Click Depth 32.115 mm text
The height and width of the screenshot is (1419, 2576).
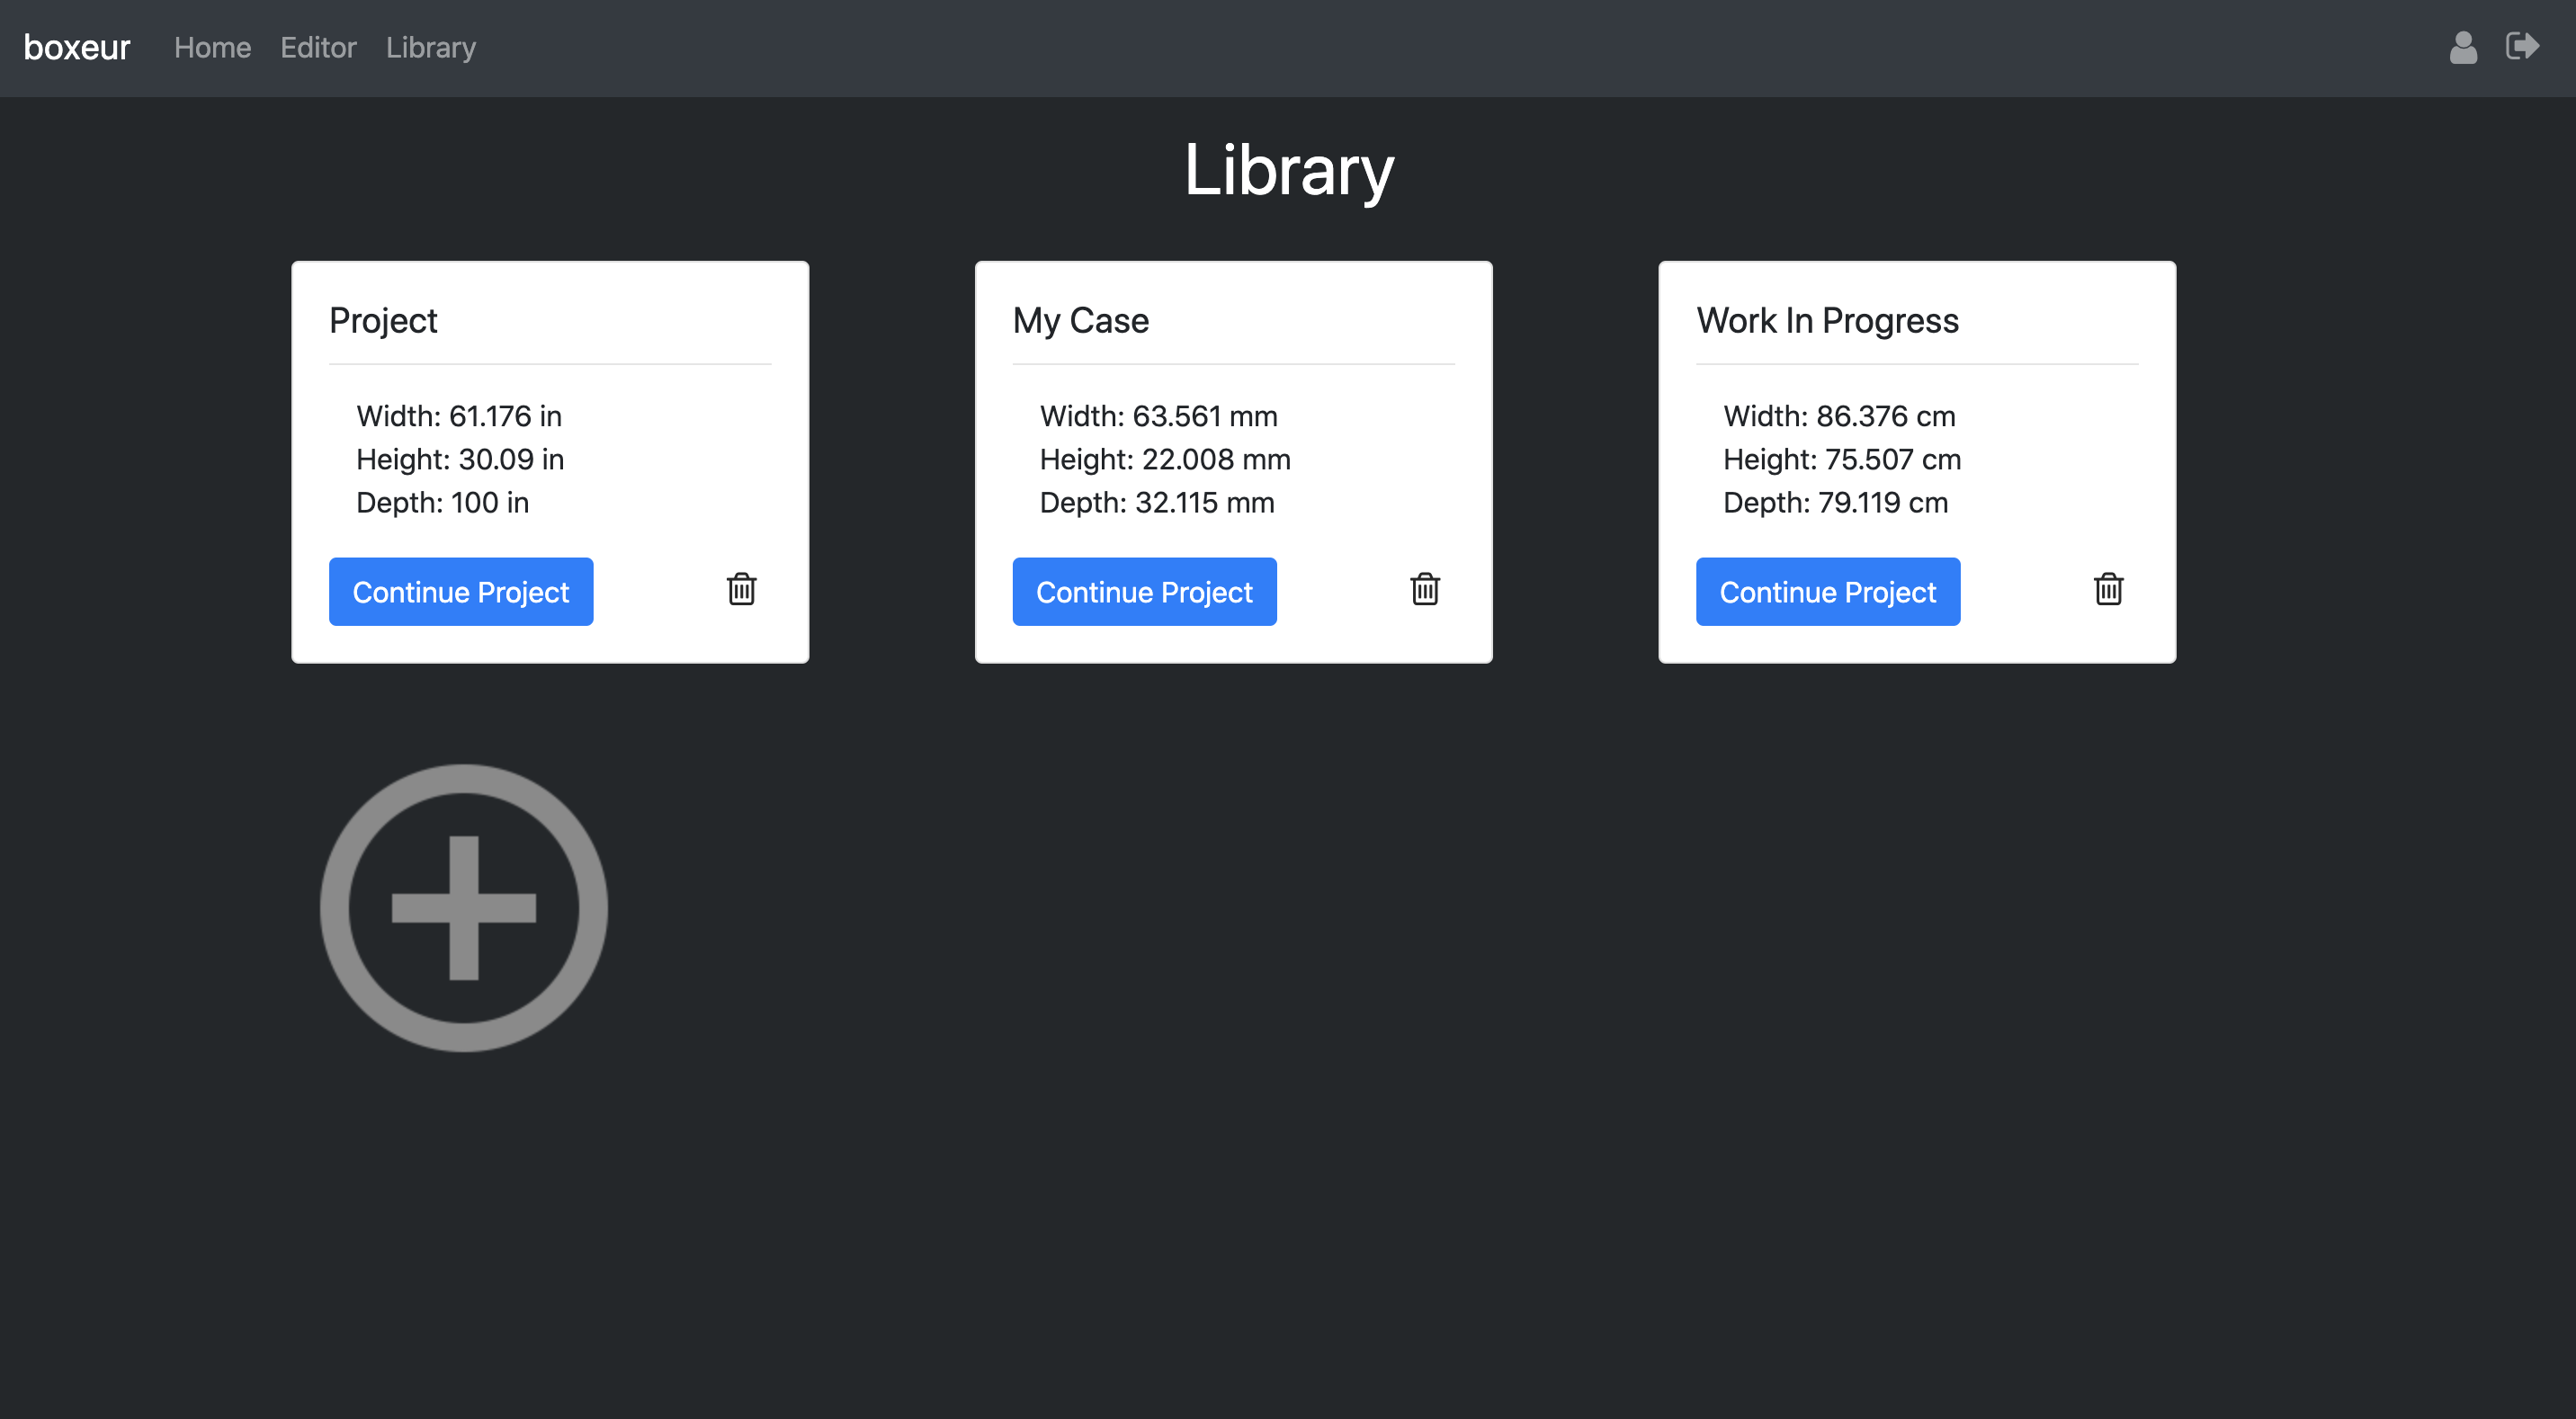[x=1157, y=503]
